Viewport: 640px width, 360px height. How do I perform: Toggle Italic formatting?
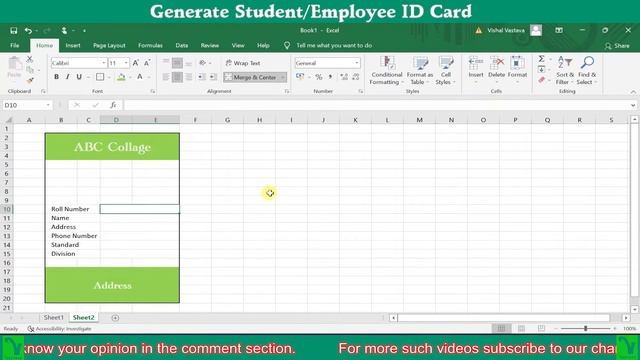coord(67,77)
